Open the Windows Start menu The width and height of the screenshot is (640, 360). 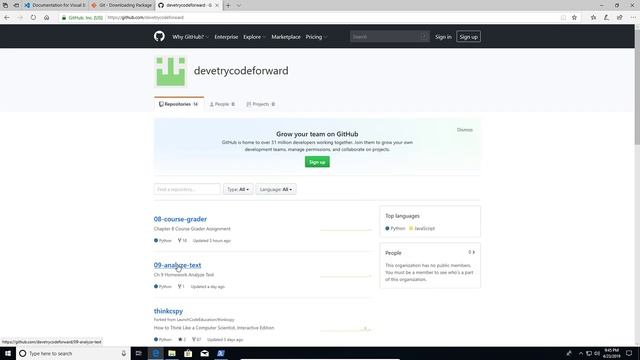[8, 353]
